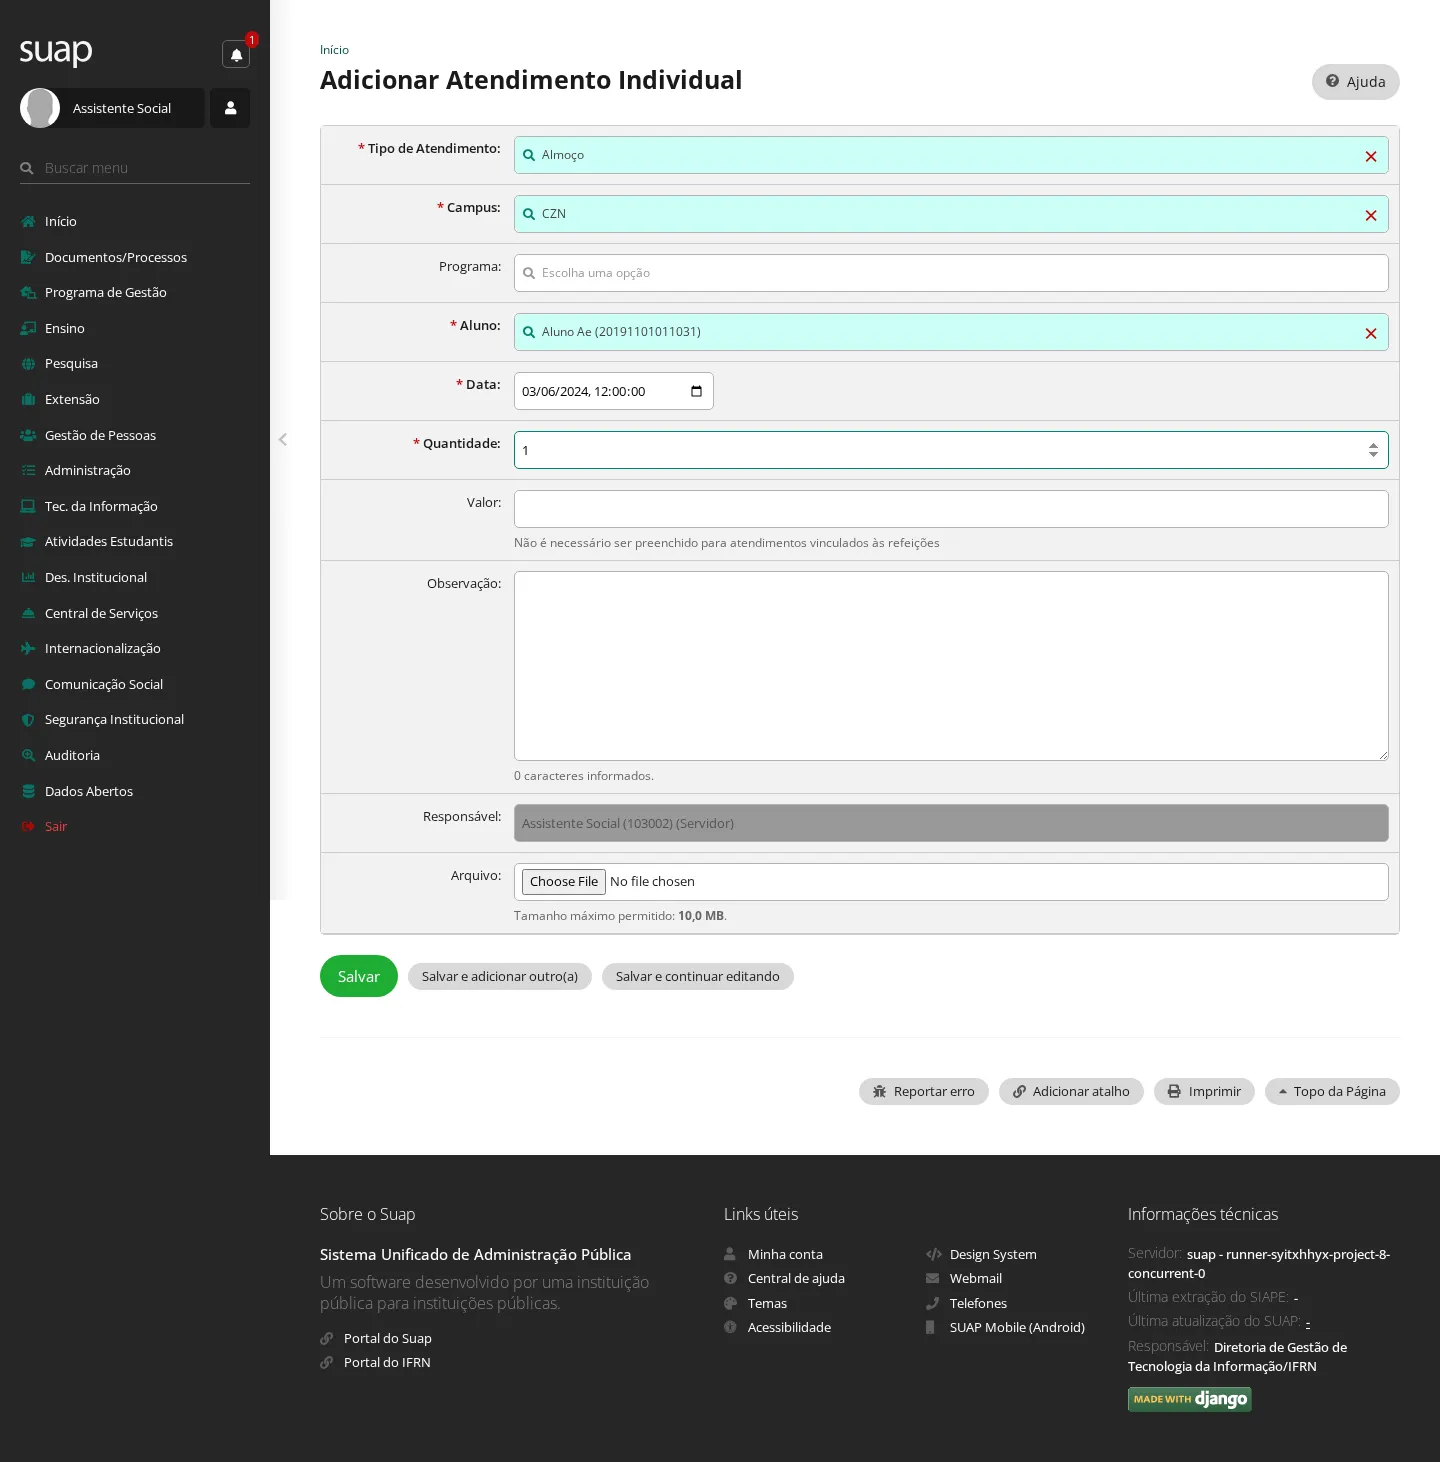Click Salvar e adicionar outro(a)
This screenshot has height=1462, width=1440.
500,976
